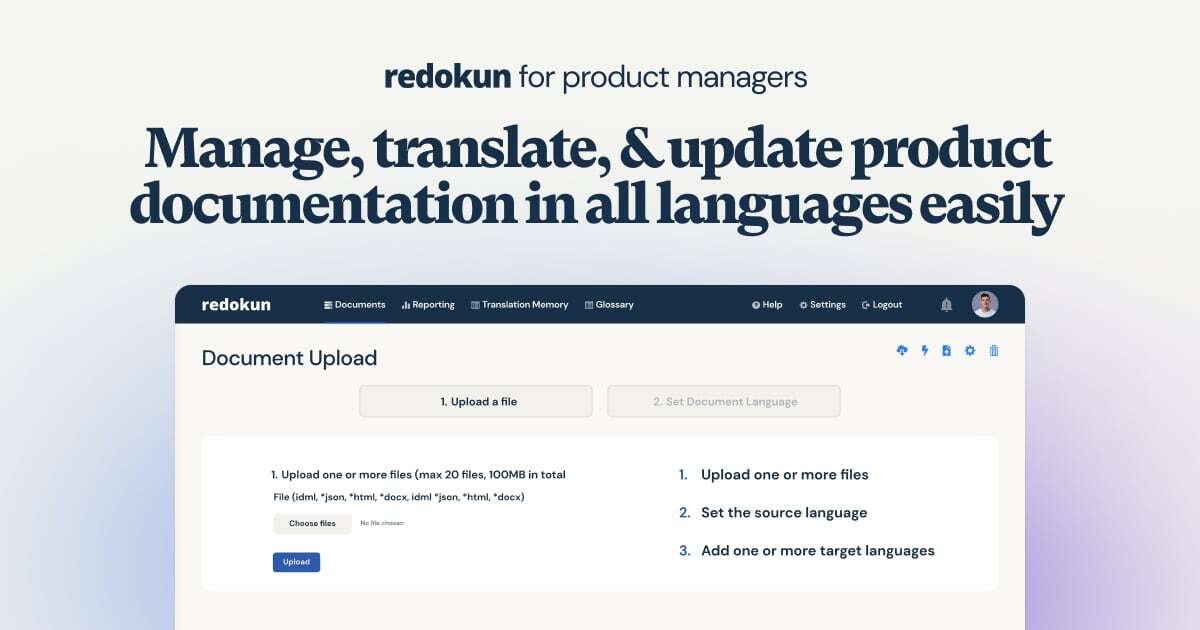Click the Choose files button
The image size is (1200, 630).
(x=312, y=523)
